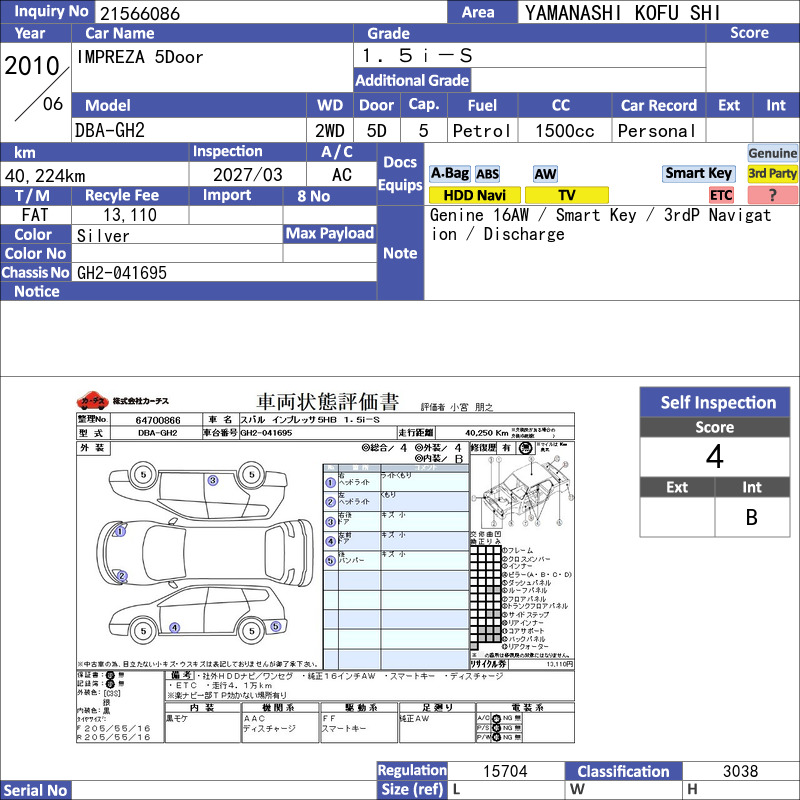Click sheet mileage 40,250 Km
800x800 pixels.
click(487, 433)
